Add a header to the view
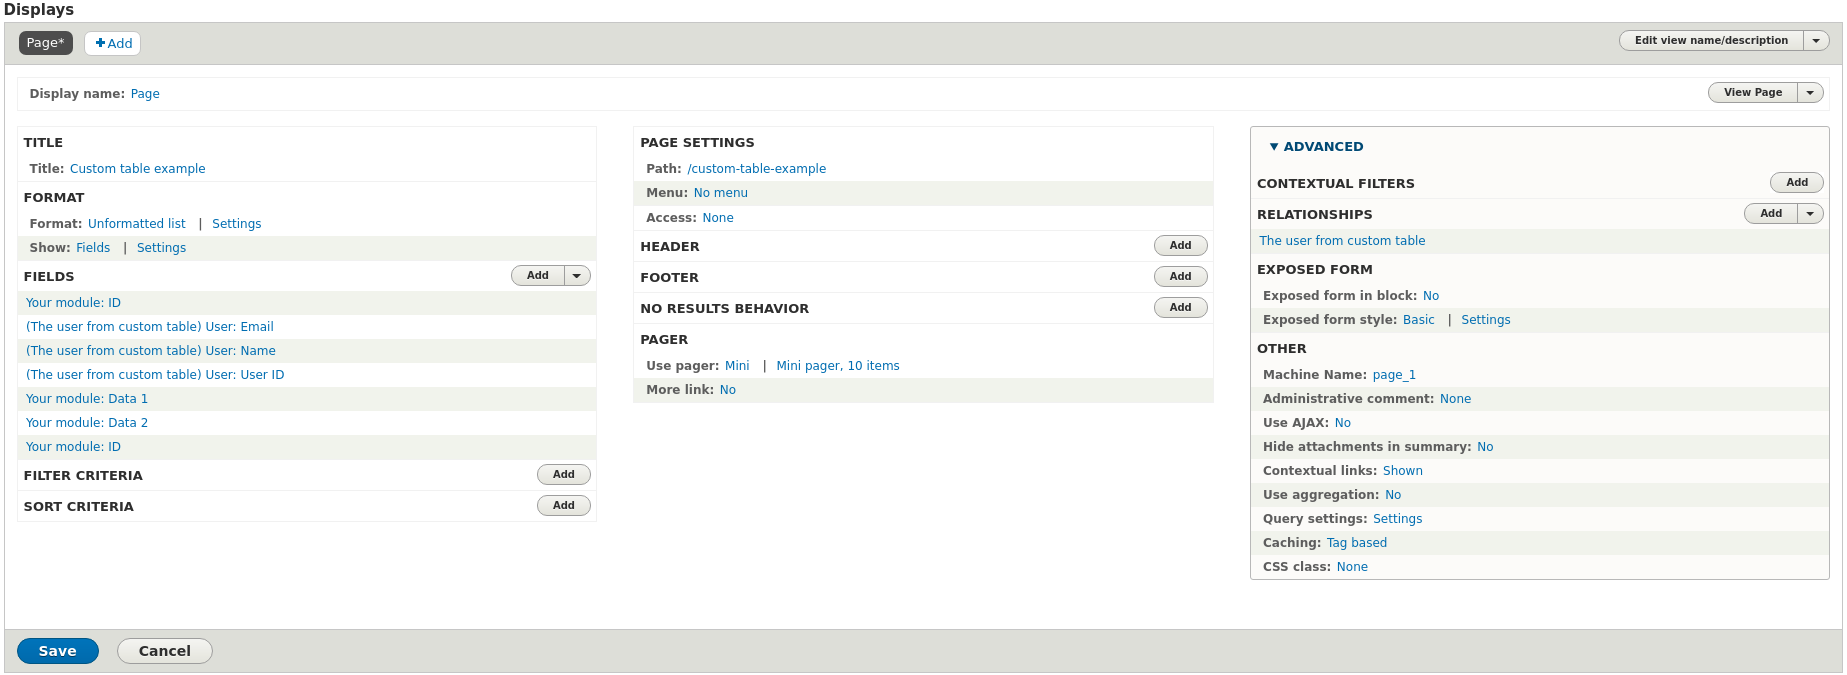This screenshot has height=675, width=1847. [x=1180, y=246]
